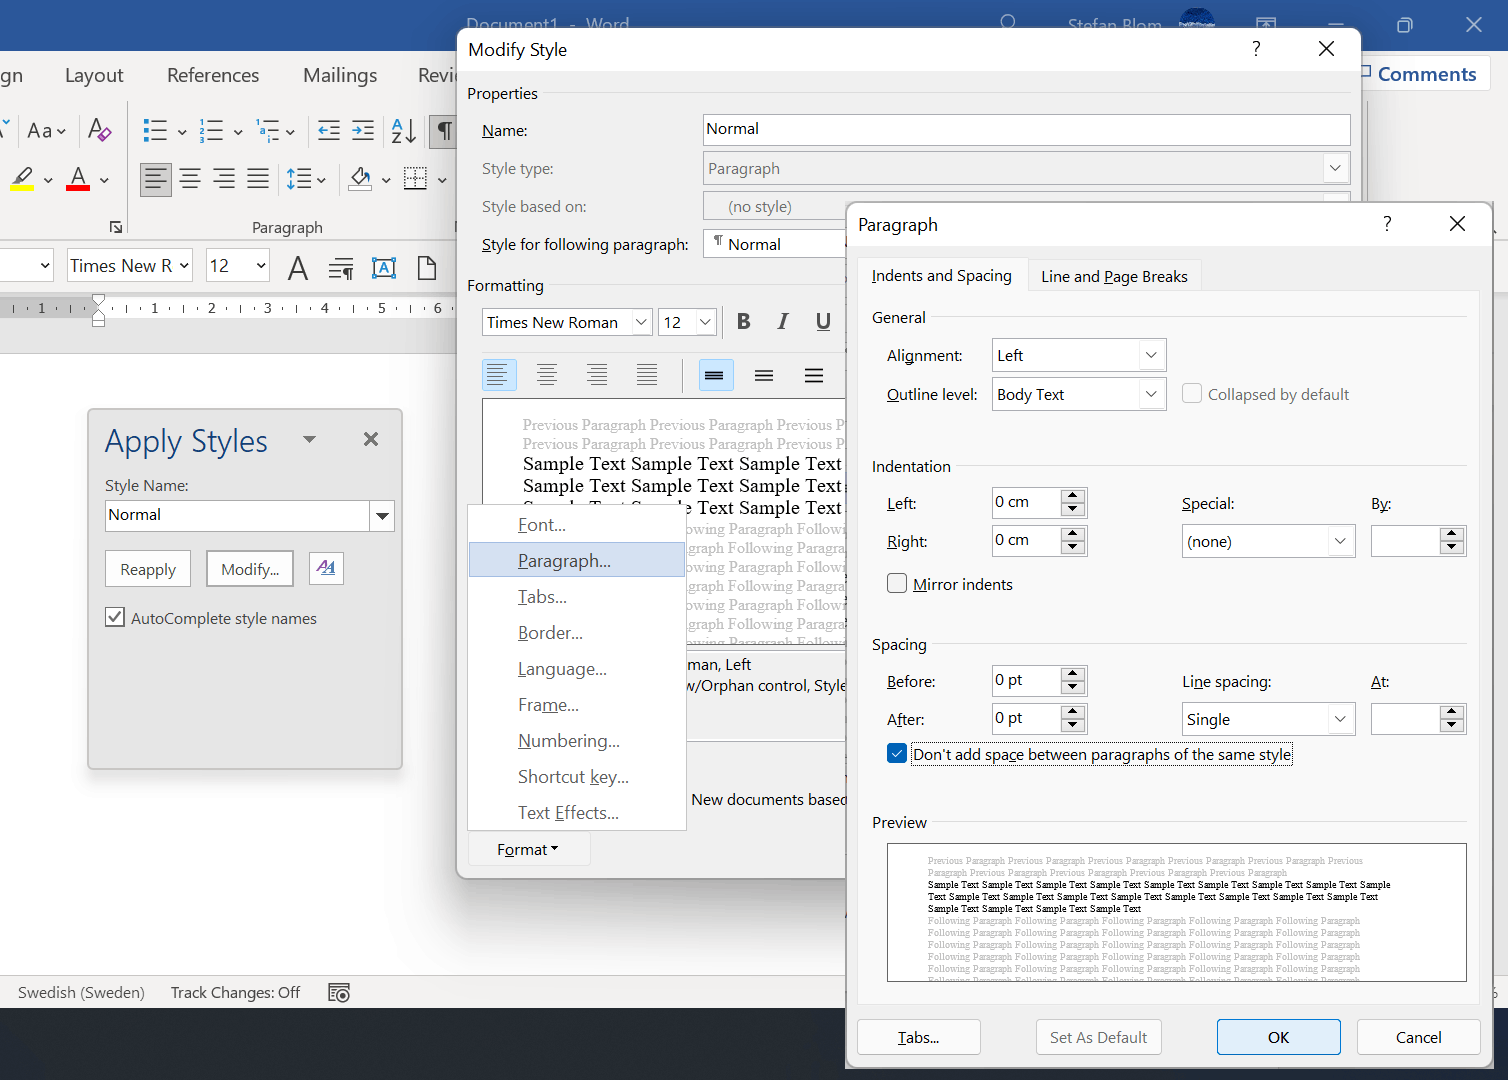The image size is (1508, 1080).
Task: Enable the Mirror indents checkbox
Action: click(x=897, y=584)
